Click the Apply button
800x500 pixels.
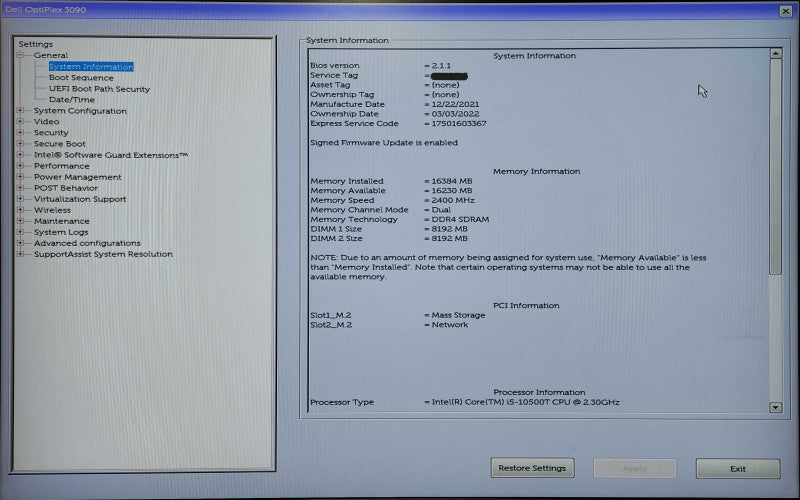pyautogui.click(x=635, y=468)
